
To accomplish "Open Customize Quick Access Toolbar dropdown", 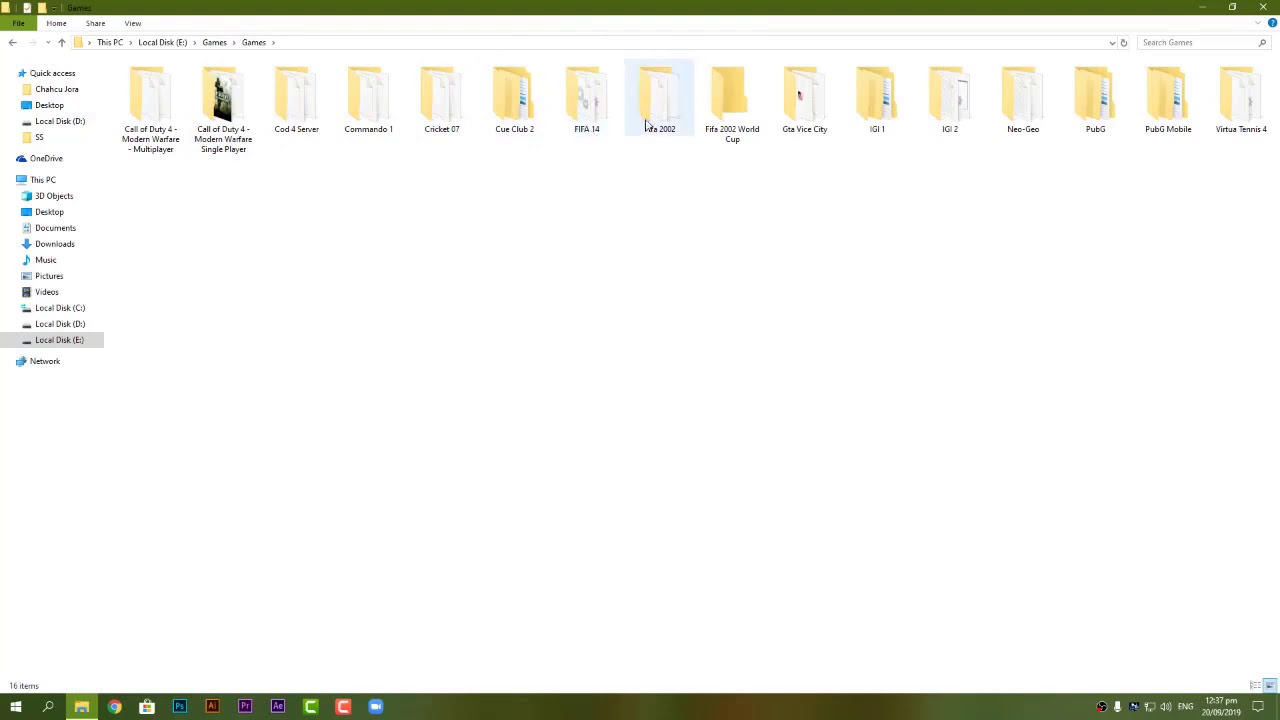I will coord(54,8).
